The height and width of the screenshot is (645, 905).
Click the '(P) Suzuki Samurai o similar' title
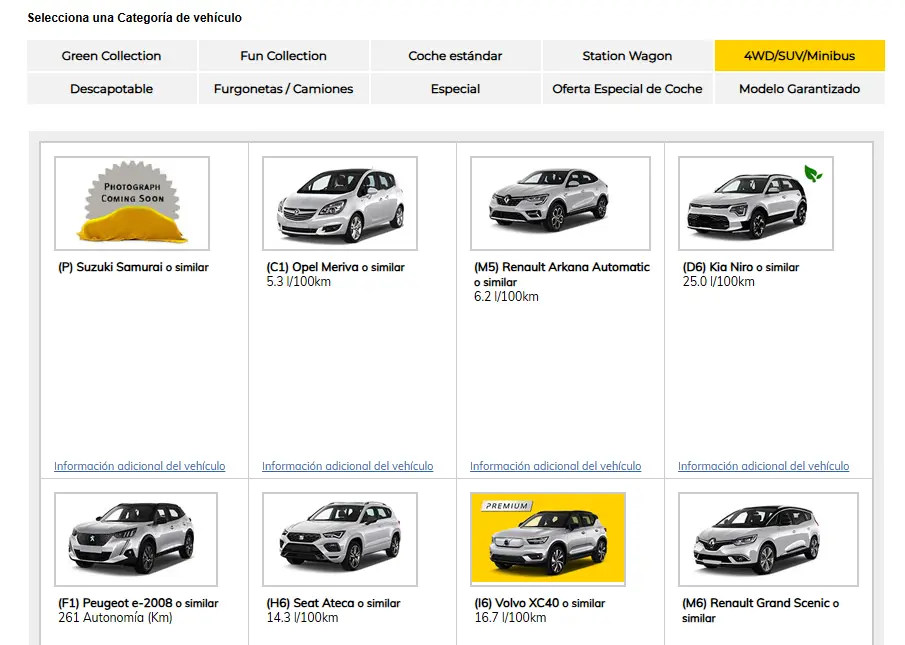click(133, 267)
